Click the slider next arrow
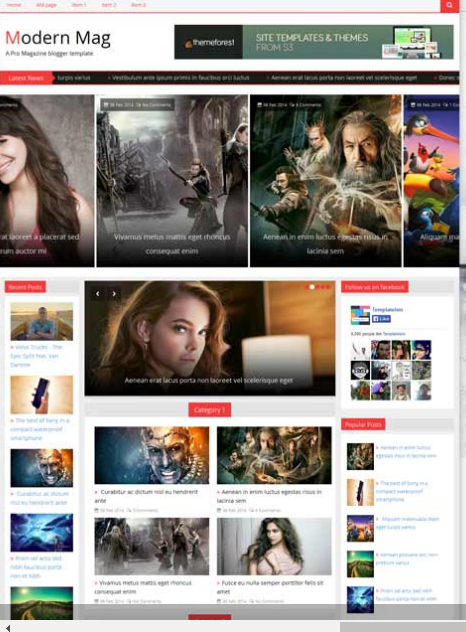This screenshot has height=632, width=466. coord(114,294)
